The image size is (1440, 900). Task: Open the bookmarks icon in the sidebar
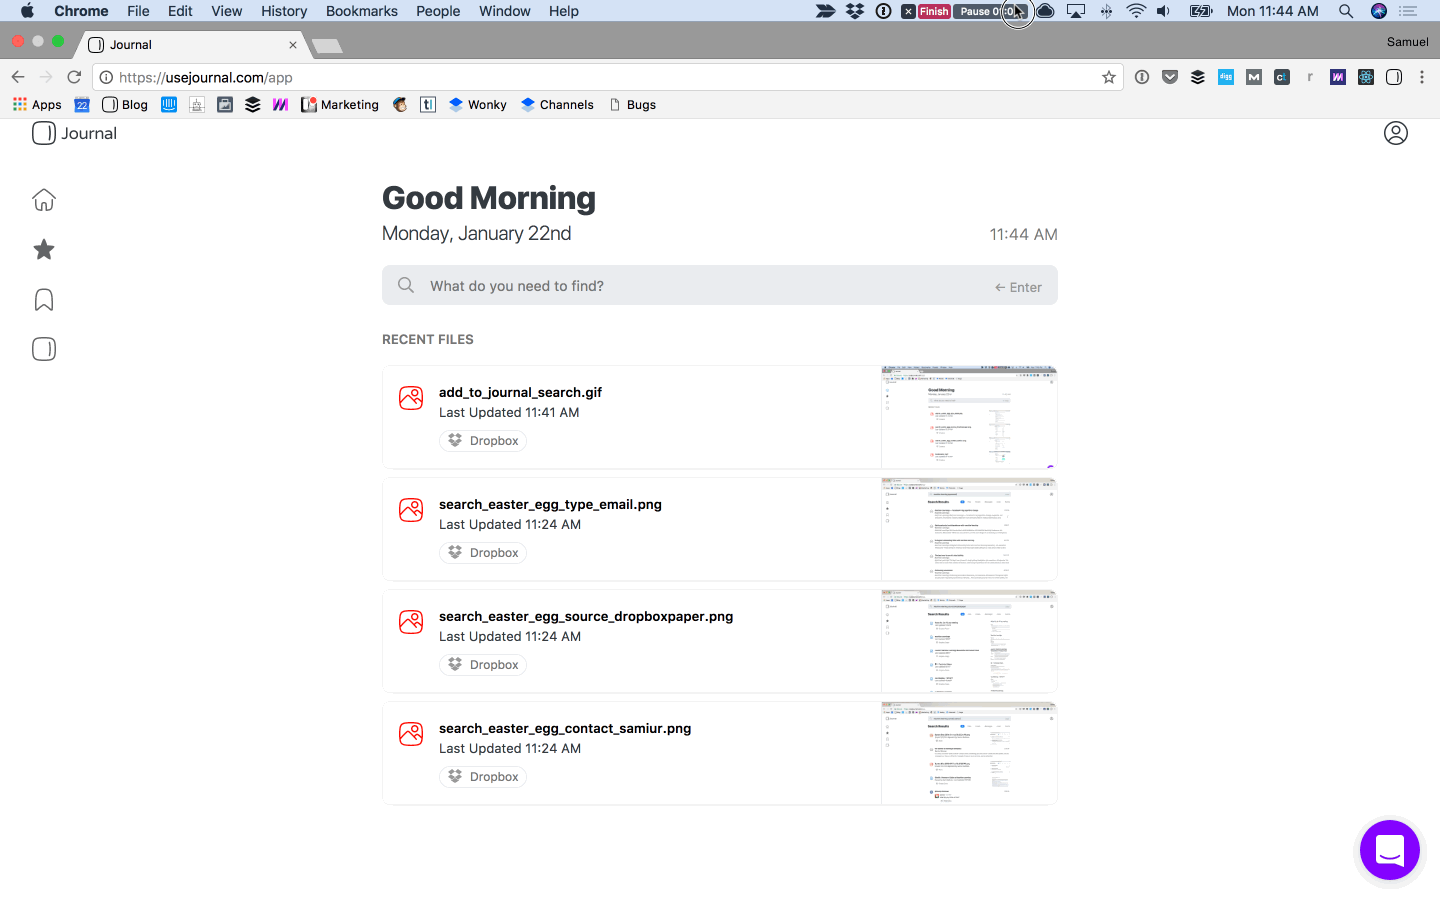44,300
